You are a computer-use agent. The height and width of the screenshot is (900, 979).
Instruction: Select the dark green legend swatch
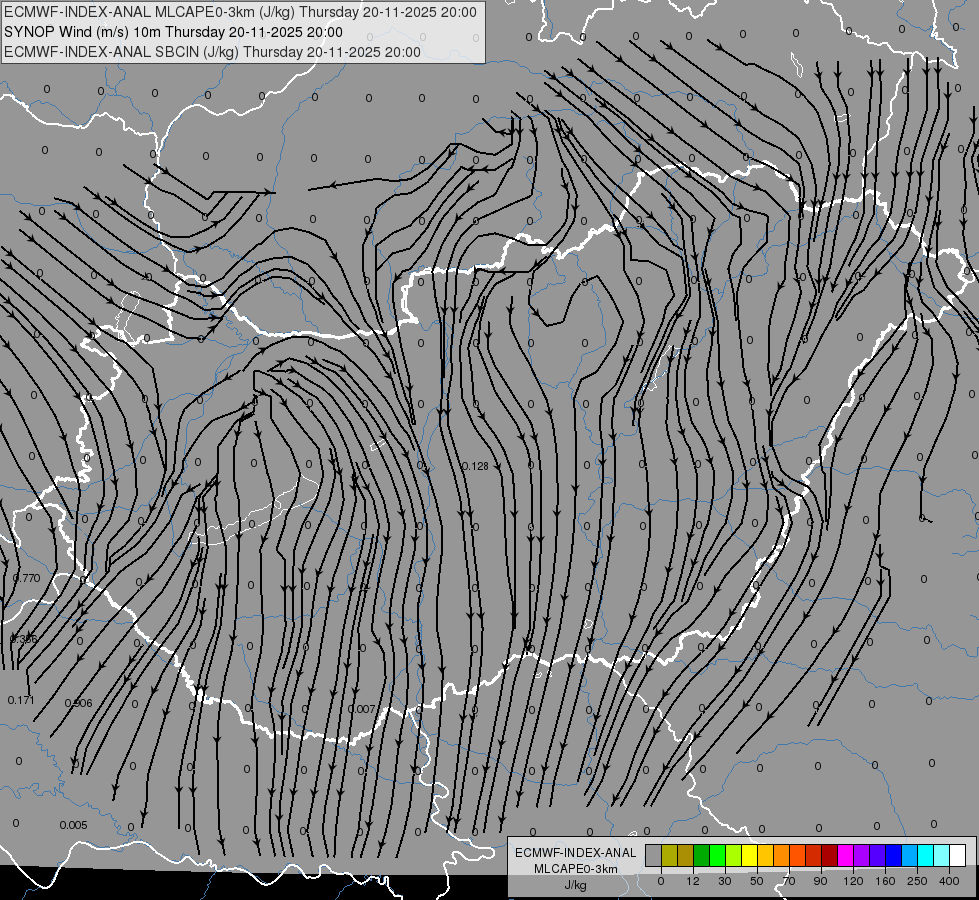[x=702, y=855]
